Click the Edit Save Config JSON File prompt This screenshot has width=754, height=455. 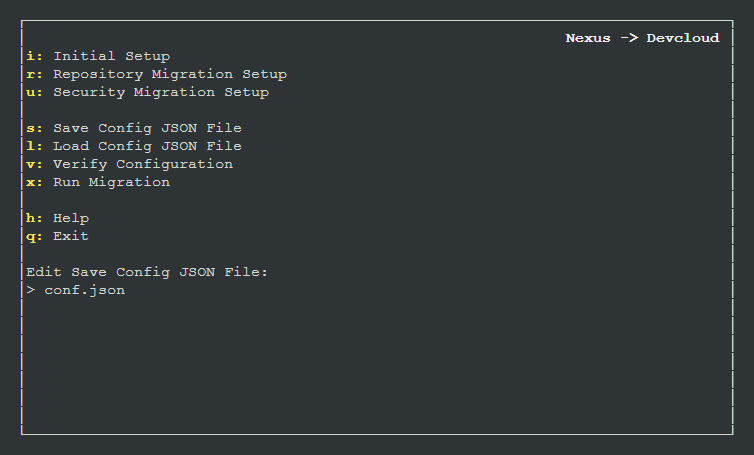(x=147, y=272)
